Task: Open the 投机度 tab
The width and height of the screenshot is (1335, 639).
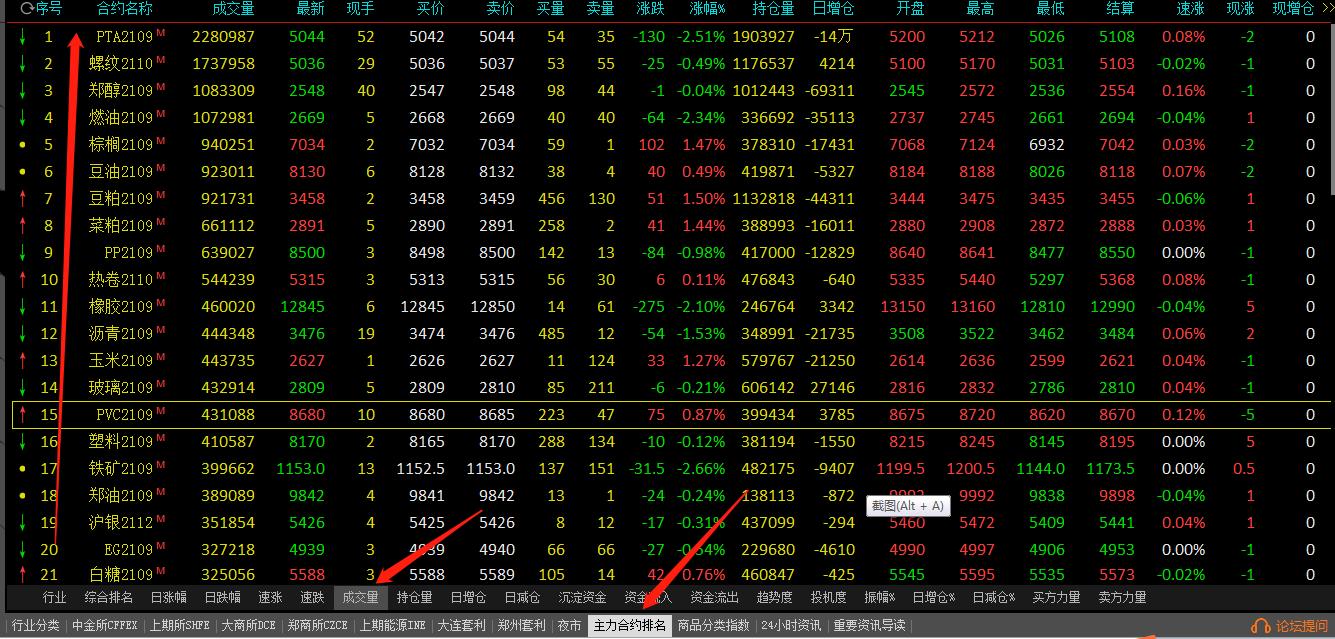Action: (x=828, y=598)
